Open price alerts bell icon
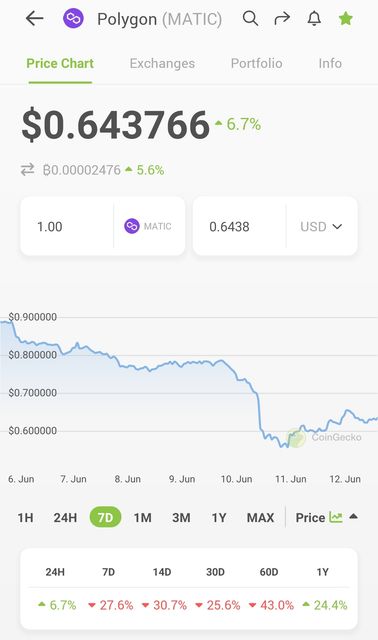The image size is (378, 640). tap(314, 18)
